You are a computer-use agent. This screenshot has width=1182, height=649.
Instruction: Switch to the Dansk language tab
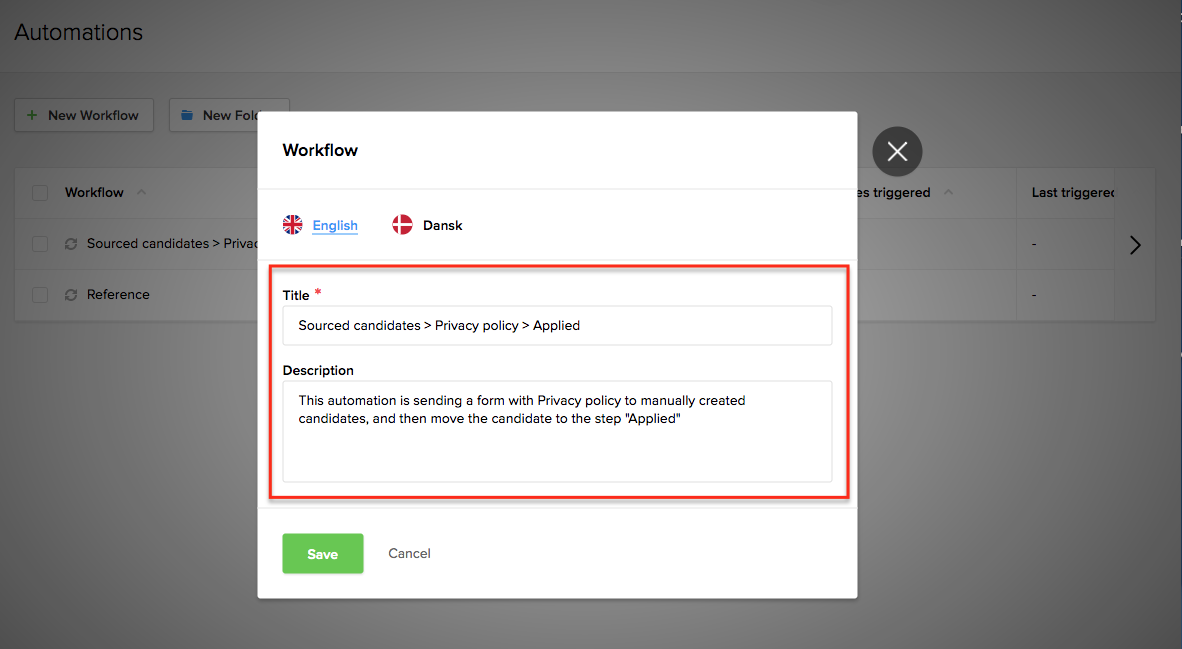point(442,225)
